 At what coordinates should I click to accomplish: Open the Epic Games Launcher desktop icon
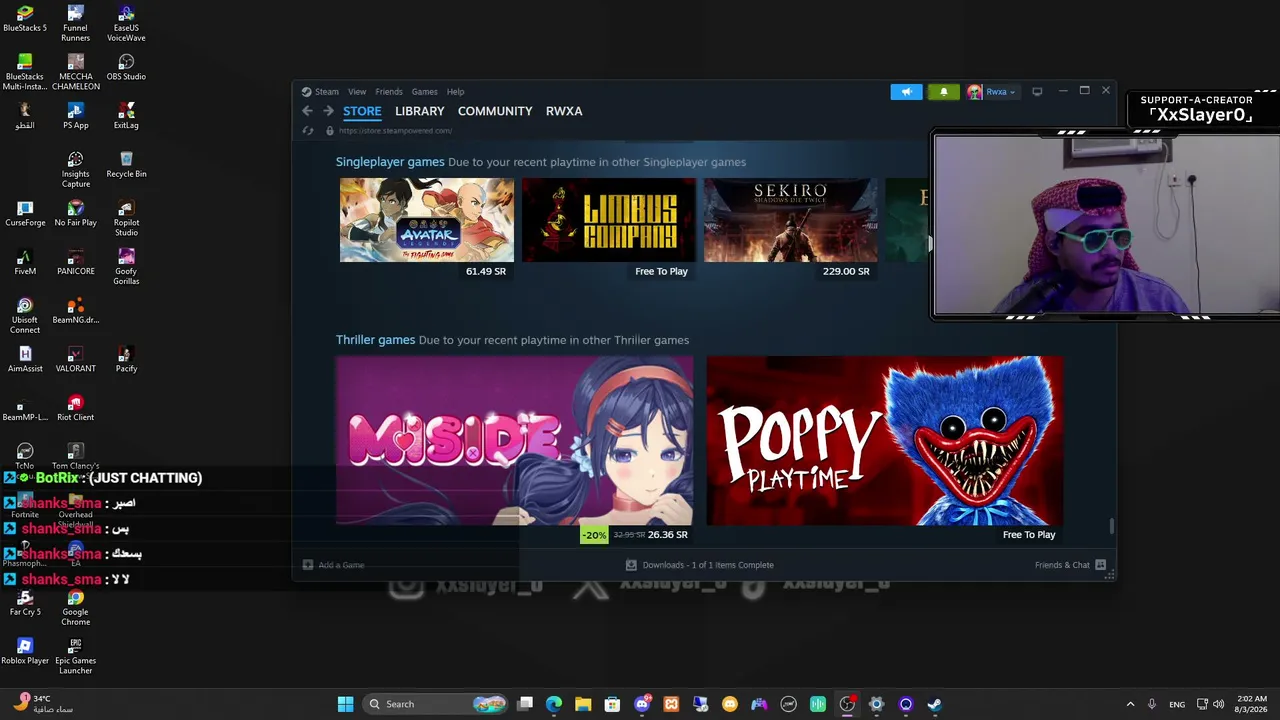pyautogui.click(x=75, y=656)
